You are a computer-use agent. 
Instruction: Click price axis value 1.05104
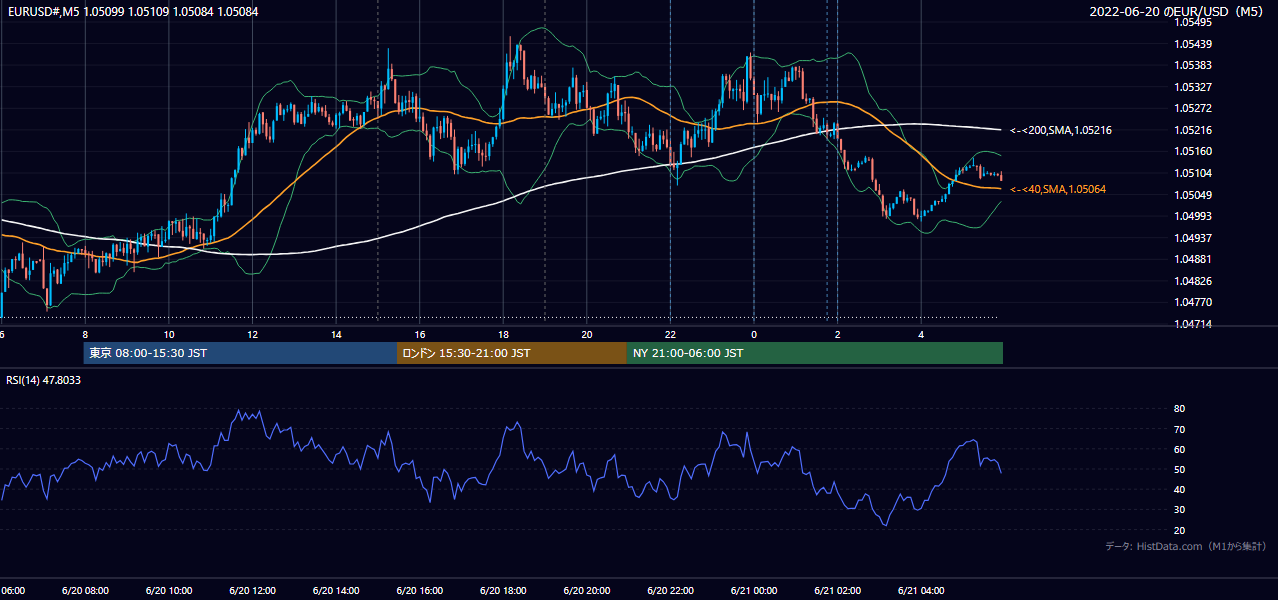pyautogui.click(x=1193, y=173)
